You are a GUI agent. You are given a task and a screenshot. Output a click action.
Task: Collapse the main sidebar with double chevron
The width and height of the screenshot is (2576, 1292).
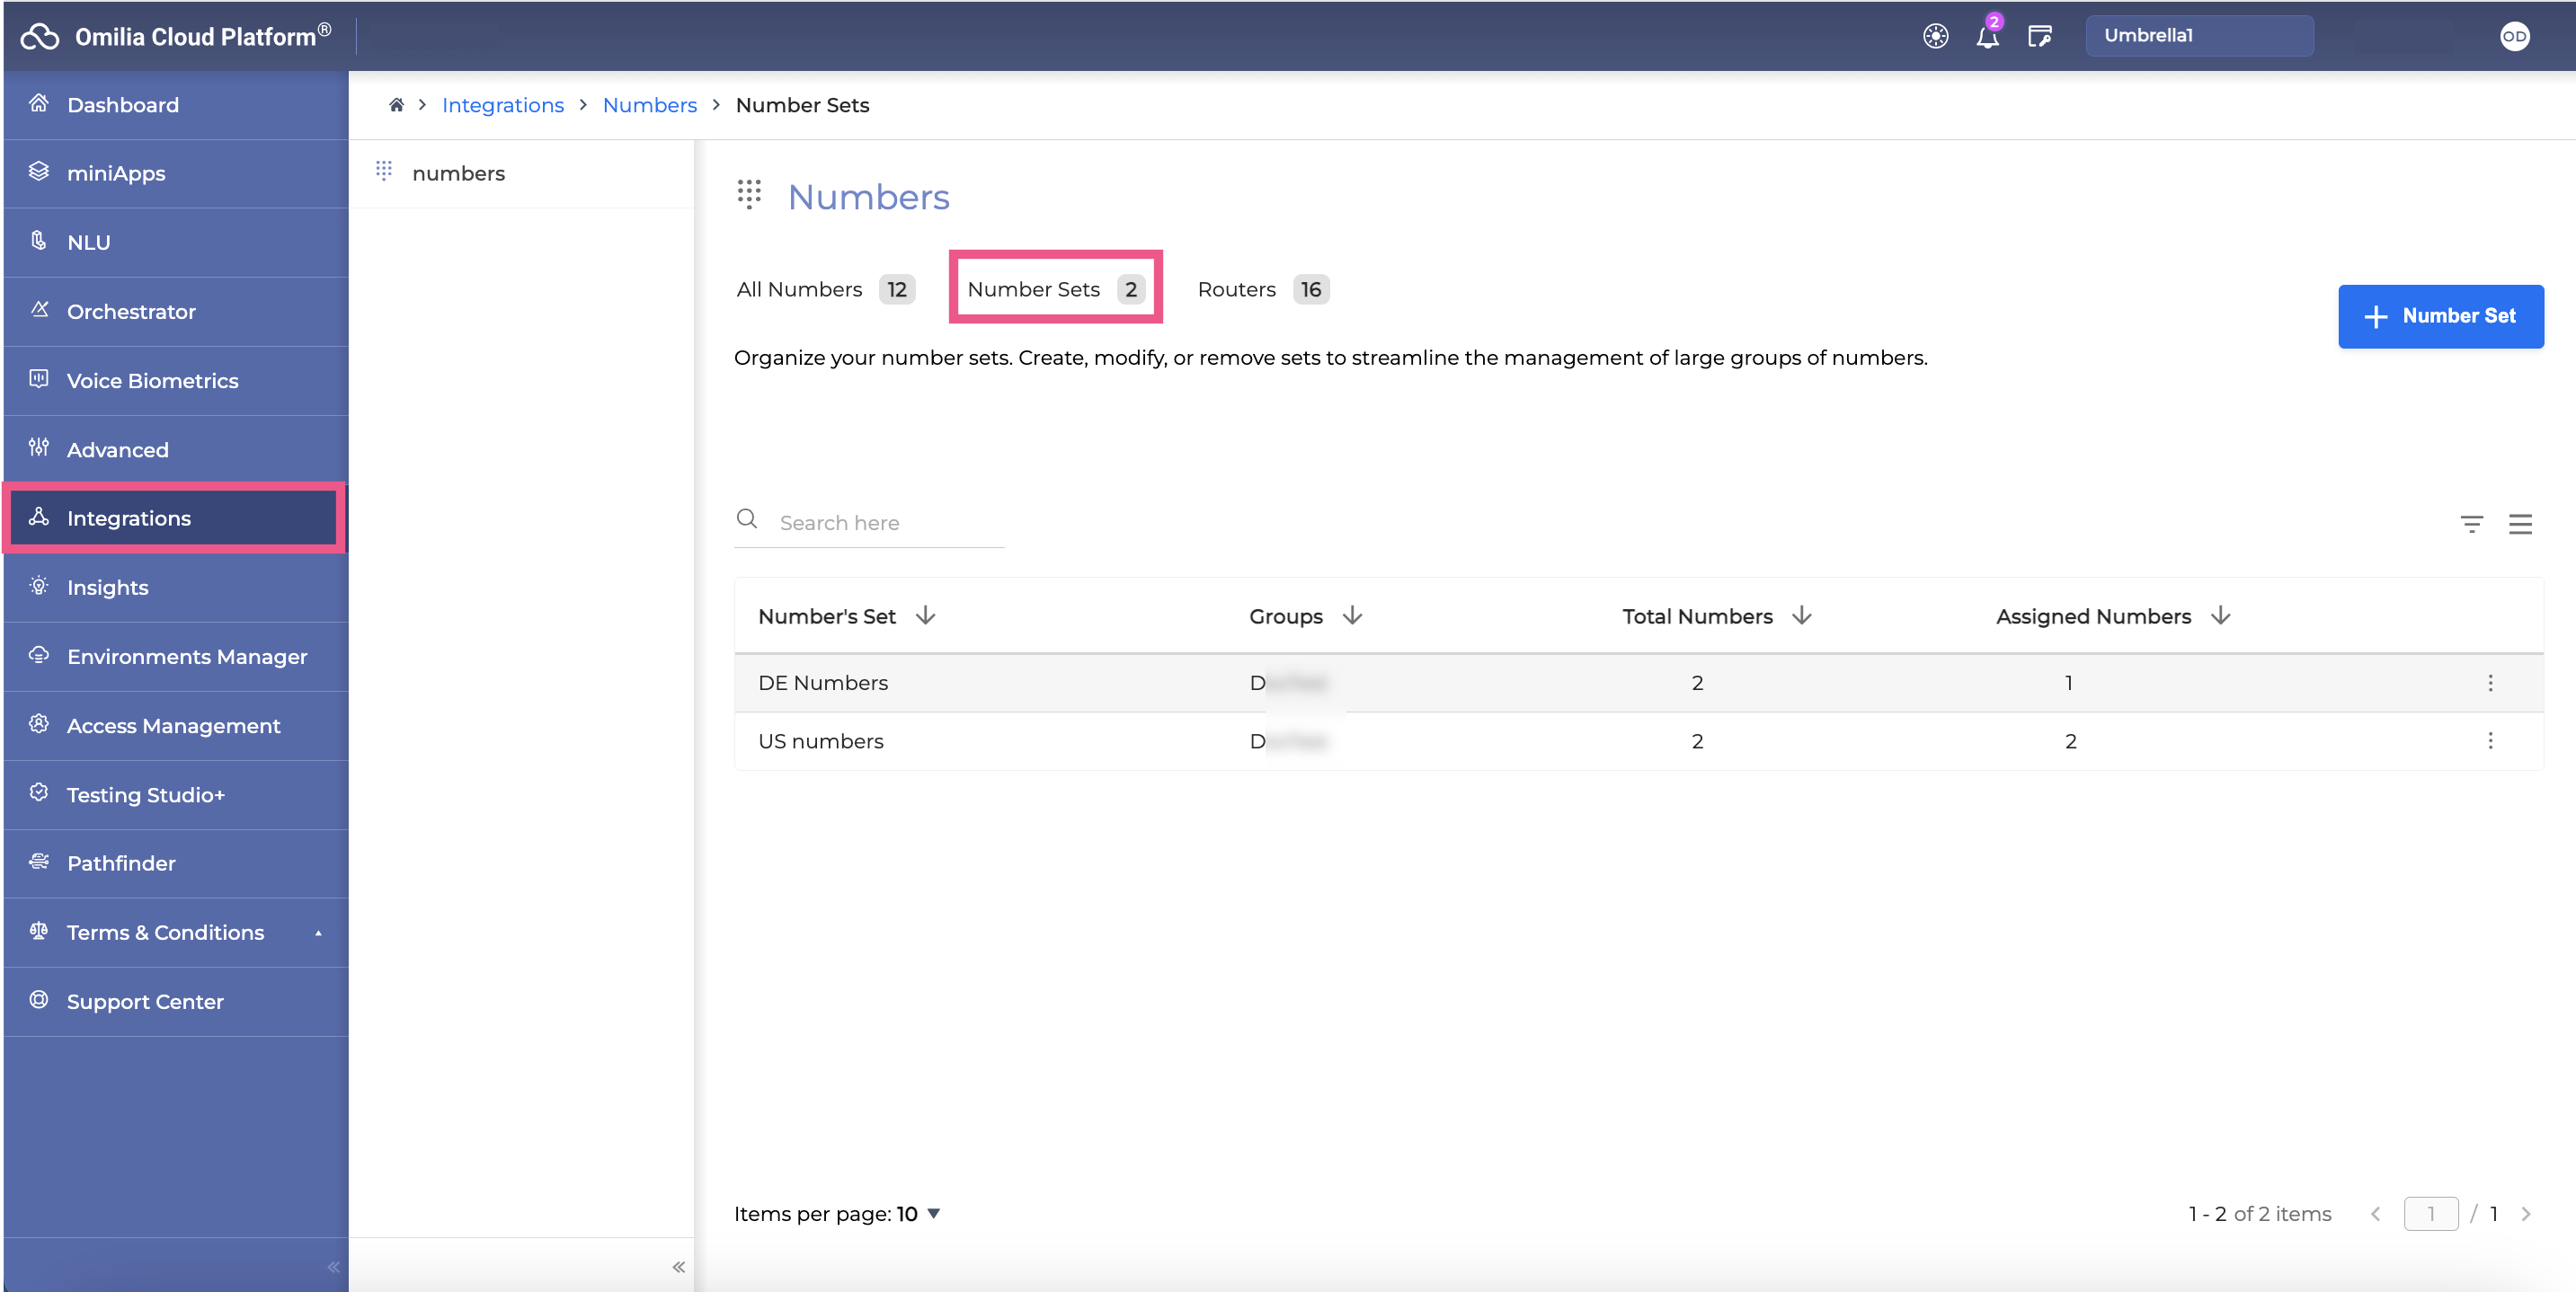[x=333, y=1267]
